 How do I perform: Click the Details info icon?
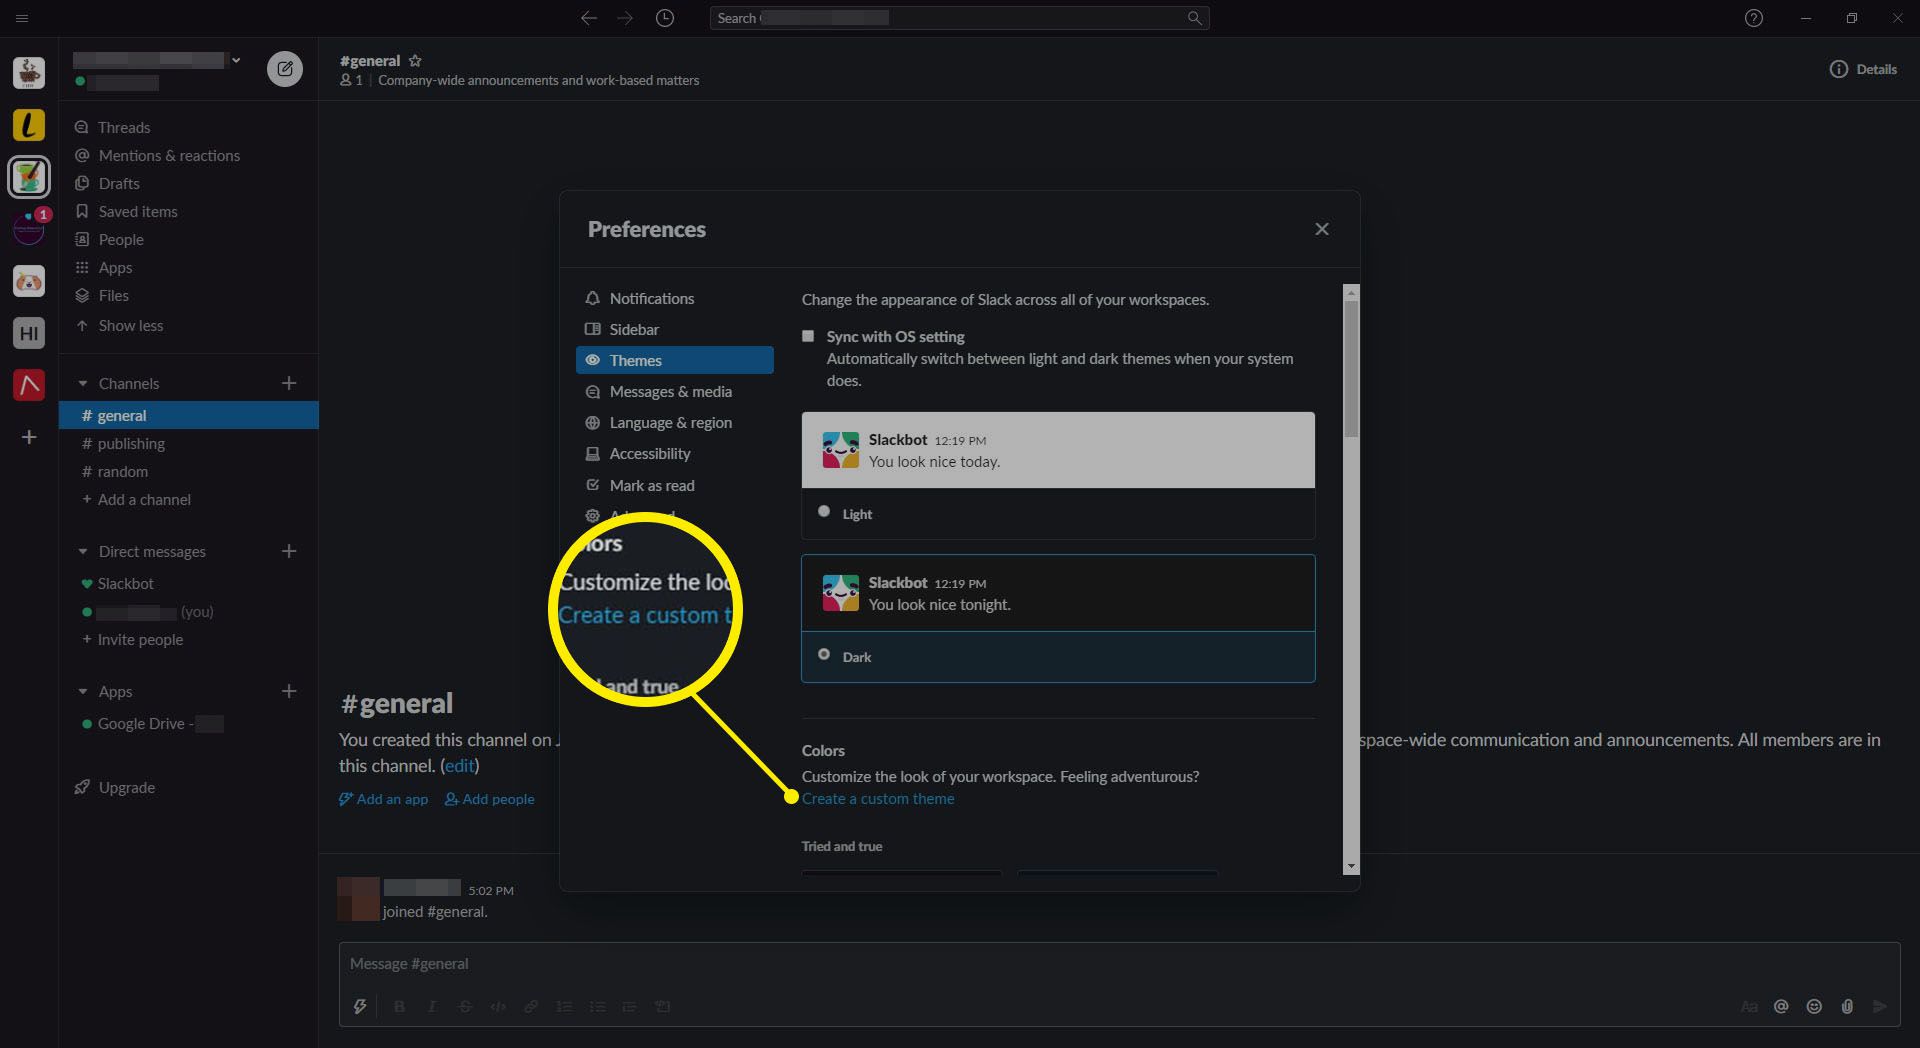point(1838,69)
